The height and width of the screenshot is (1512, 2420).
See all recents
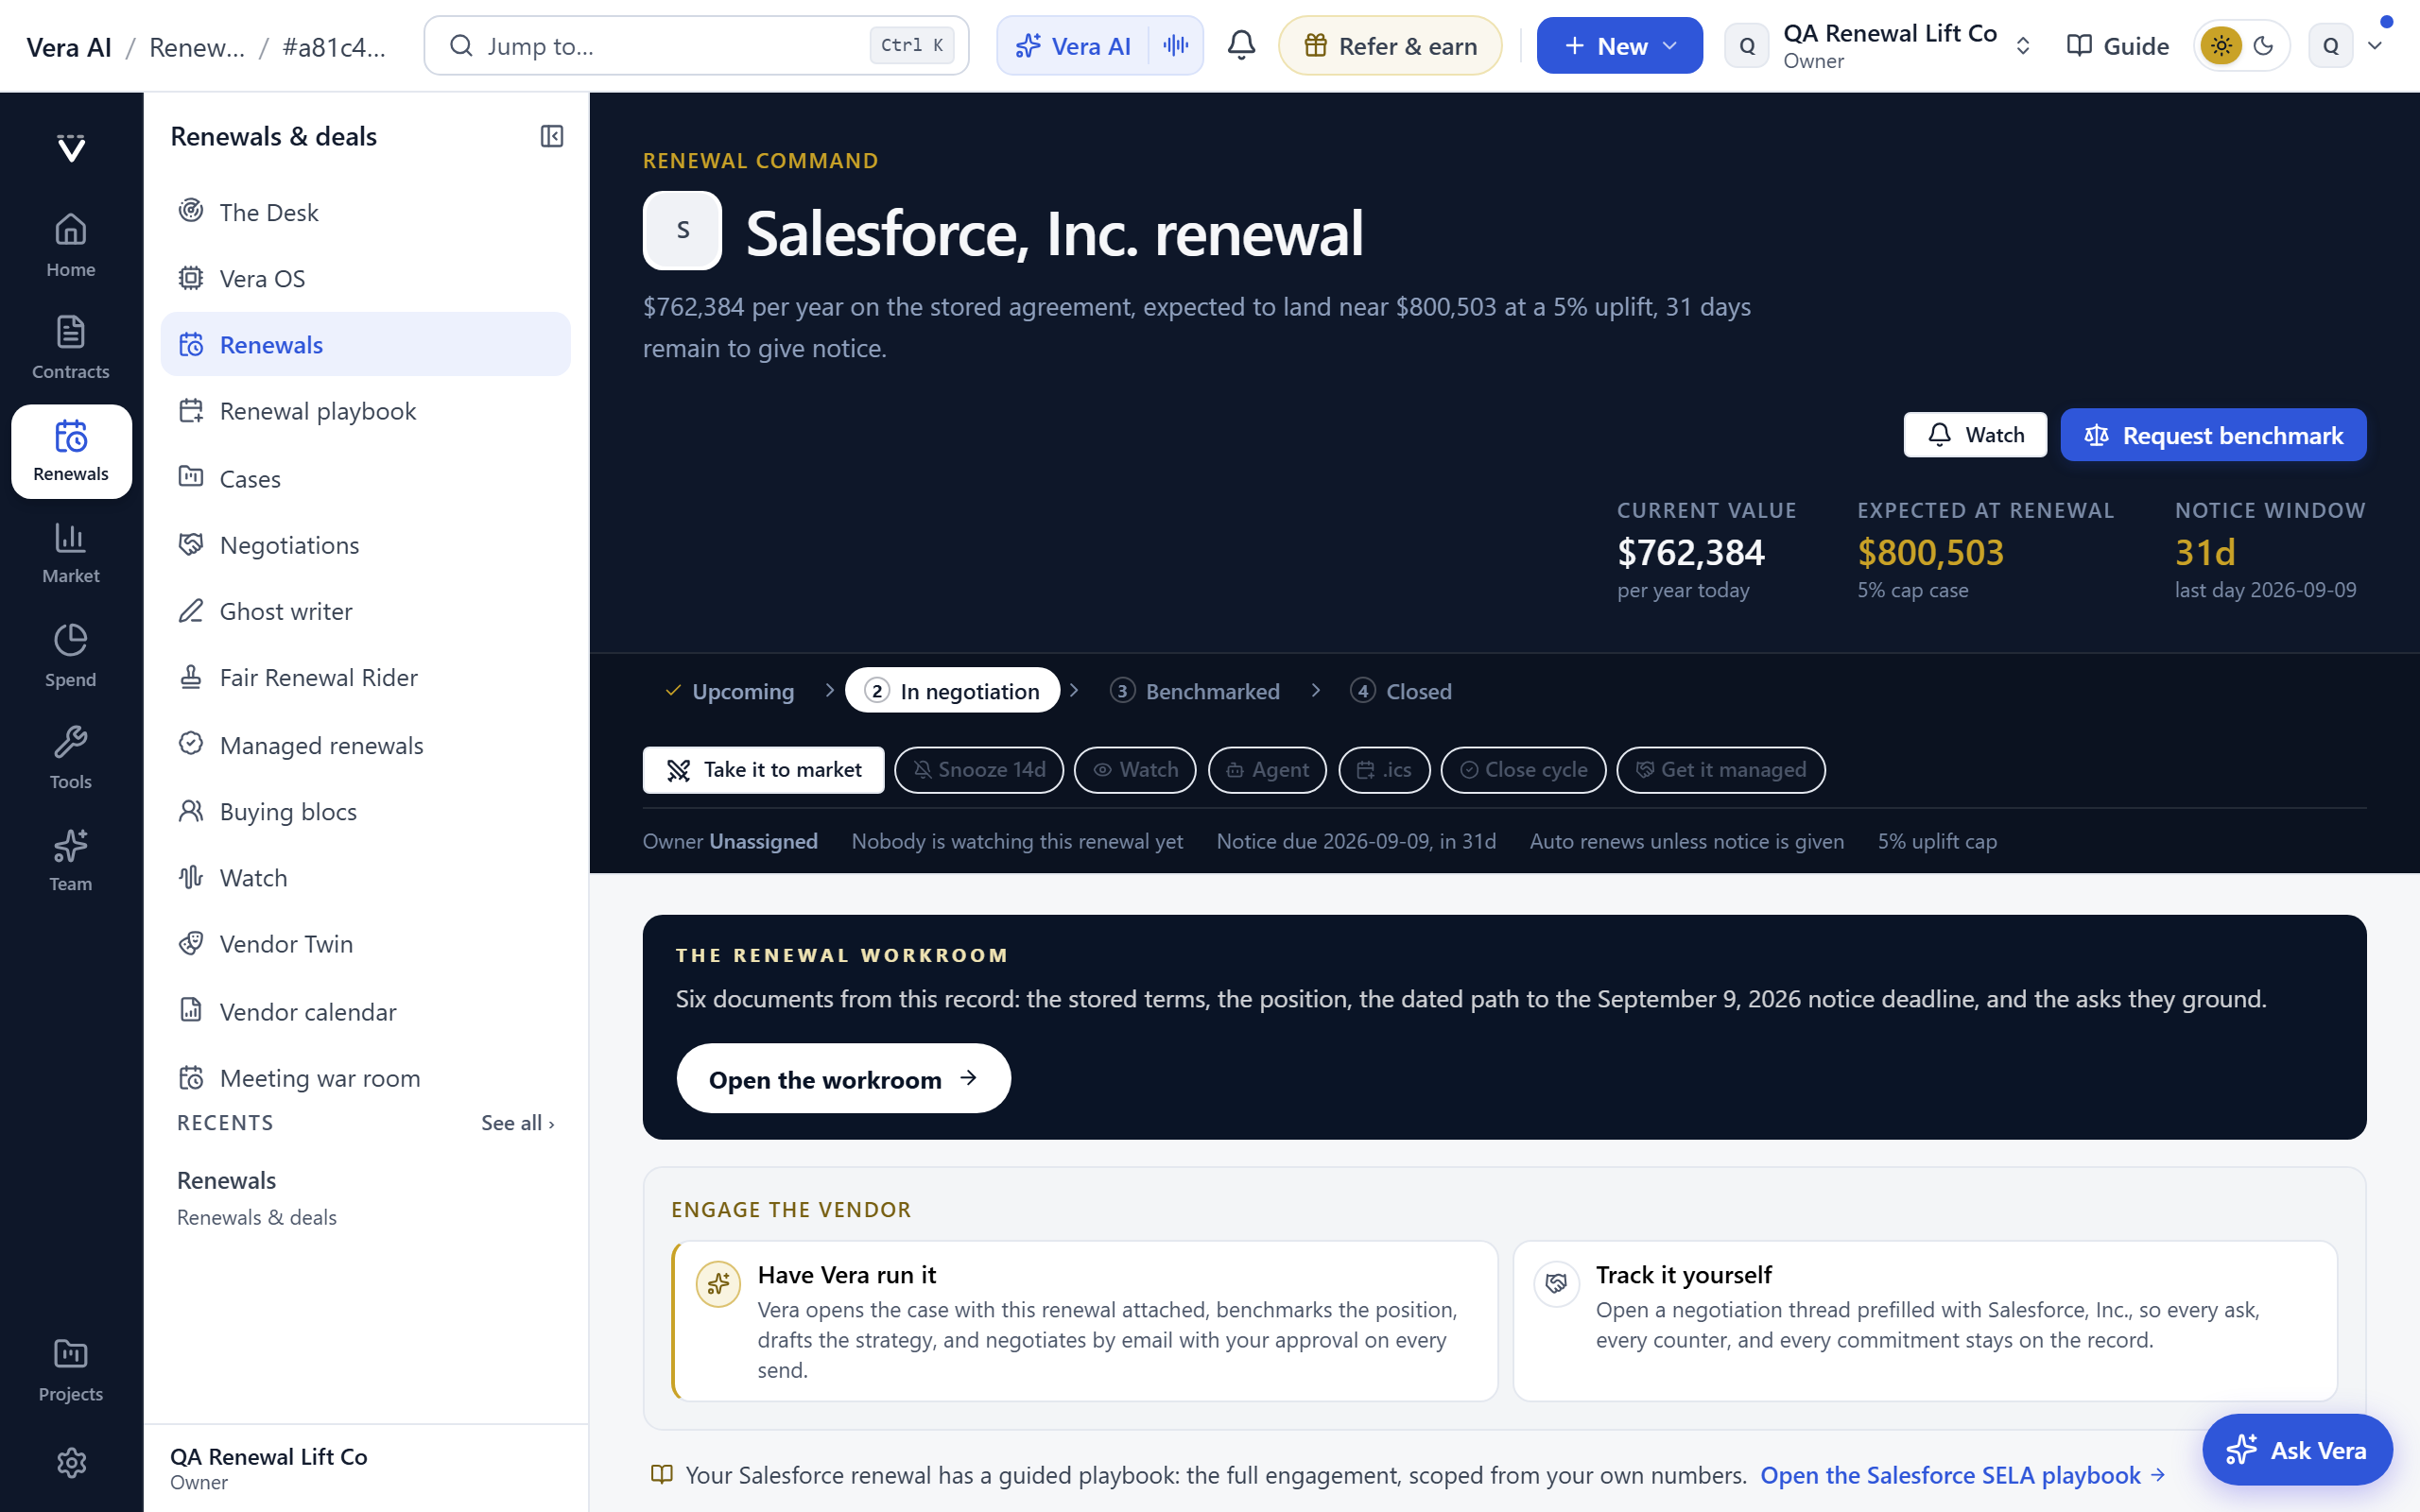pos(517,1123)
